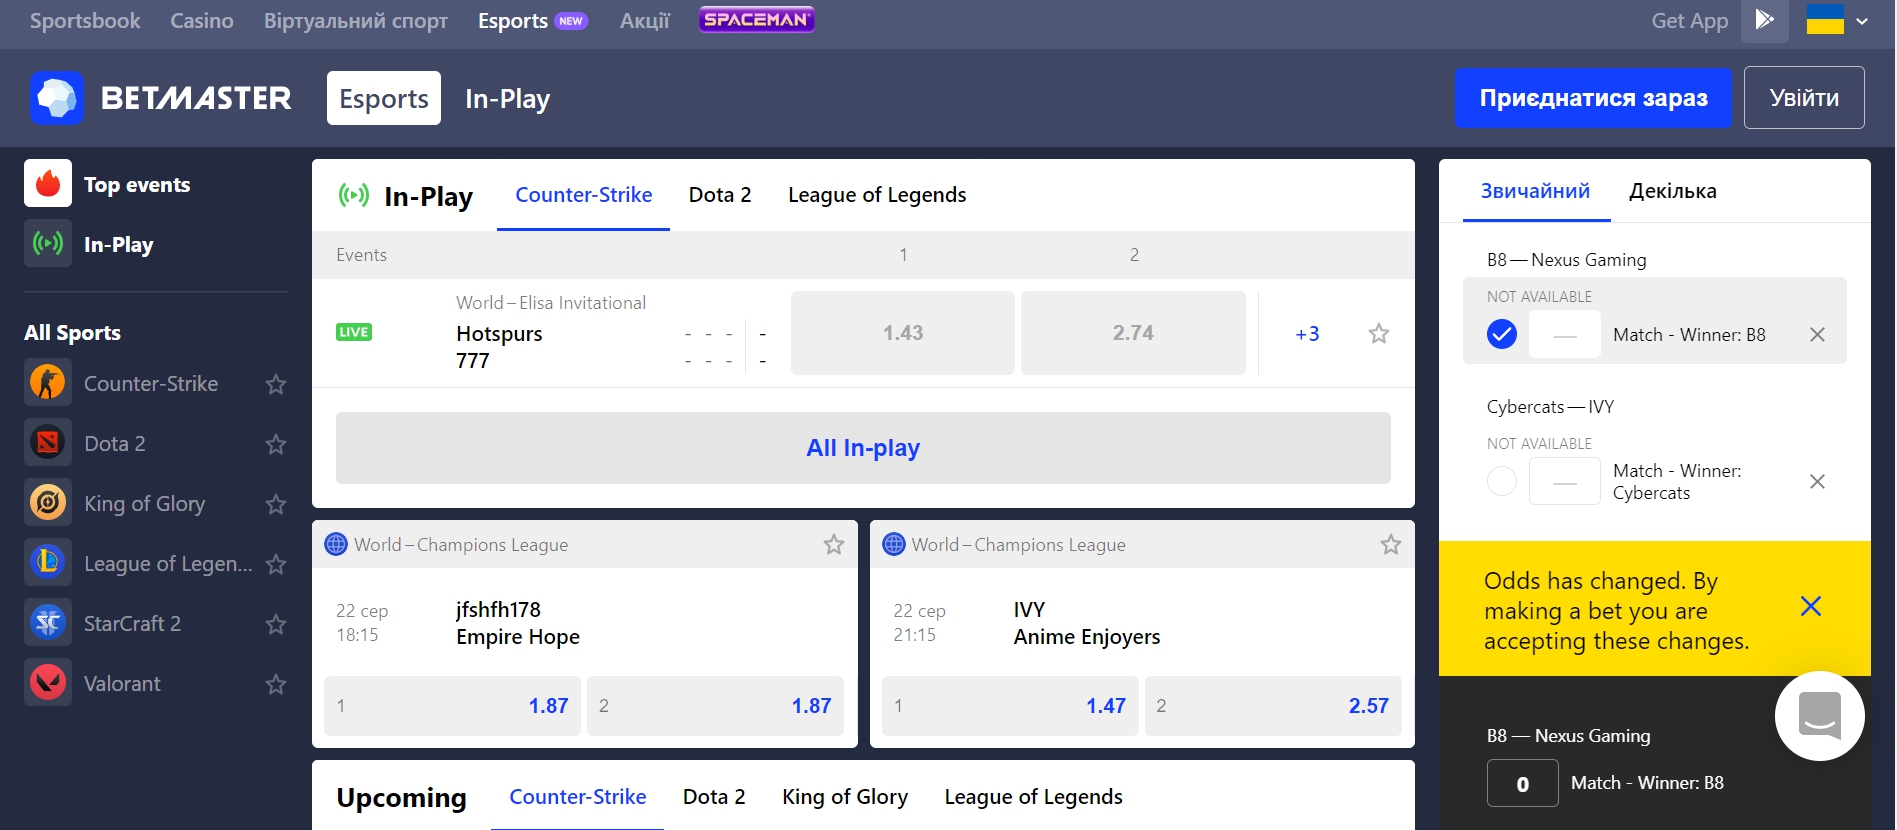1897x830 pixels.
Task: Open Dota 2 tab in In-Play
Action: click(720, 195)
